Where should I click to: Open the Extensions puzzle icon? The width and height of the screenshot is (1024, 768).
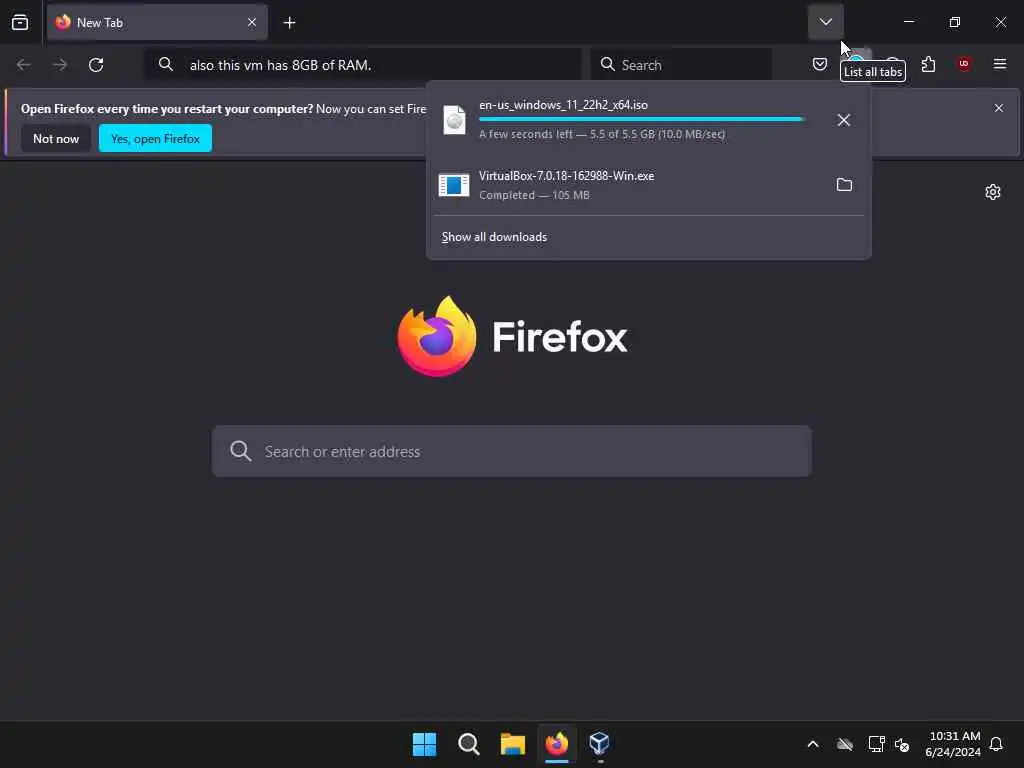[x=928, y=64]
